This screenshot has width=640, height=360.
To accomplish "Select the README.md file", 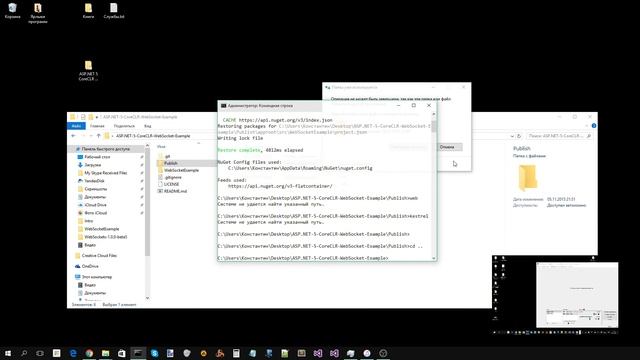I will pos(176,191).
